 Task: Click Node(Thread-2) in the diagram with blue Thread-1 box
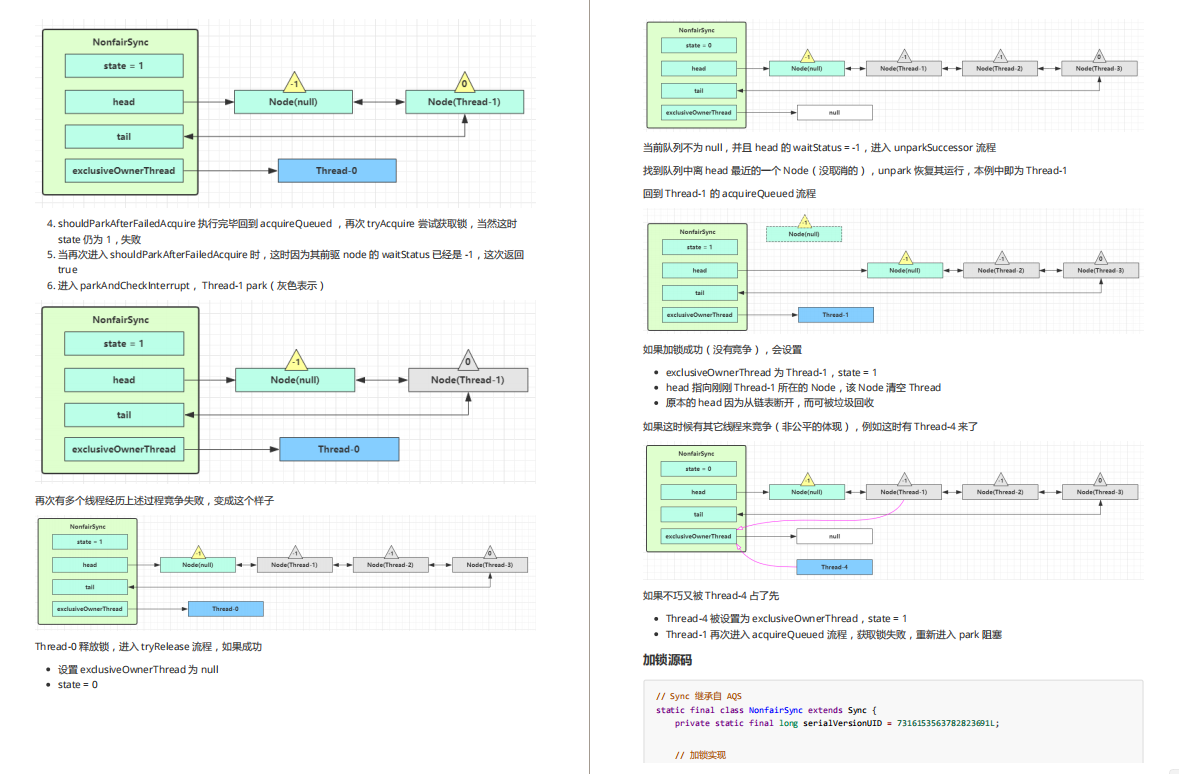(1000, 270)
